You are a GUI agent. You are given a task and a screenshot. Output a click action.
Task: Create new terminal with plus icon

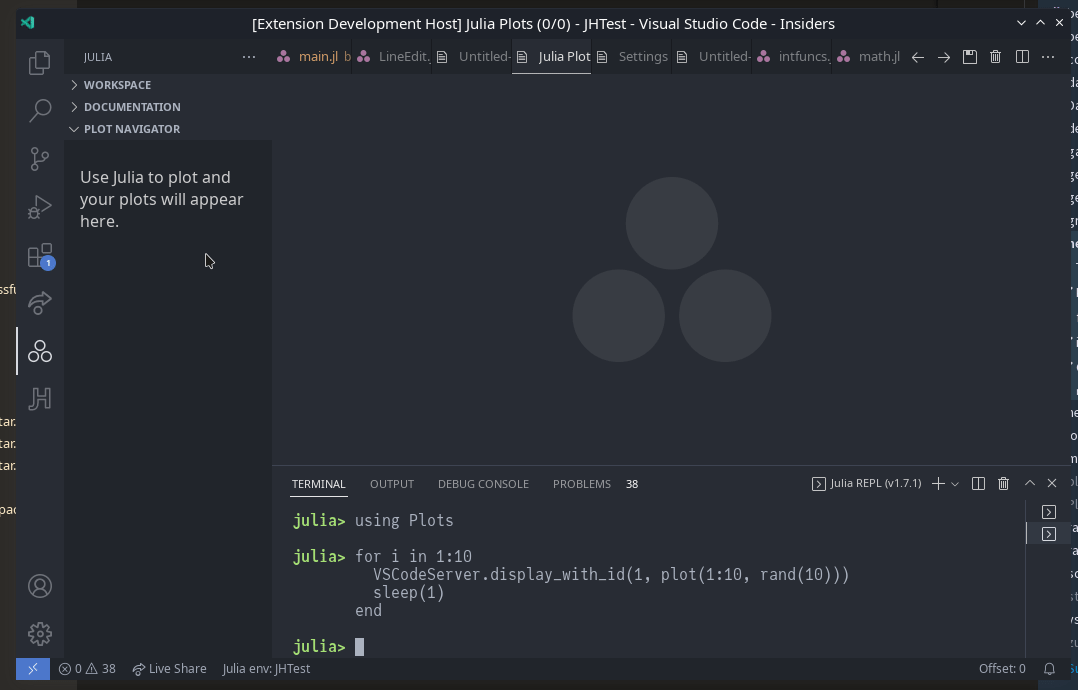(938, 484)
